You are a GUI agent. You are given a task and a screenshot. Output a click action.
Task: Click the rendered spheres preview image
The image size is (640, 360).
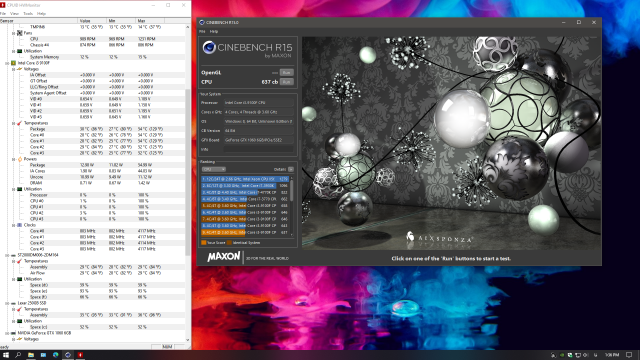tap(451, 143)
